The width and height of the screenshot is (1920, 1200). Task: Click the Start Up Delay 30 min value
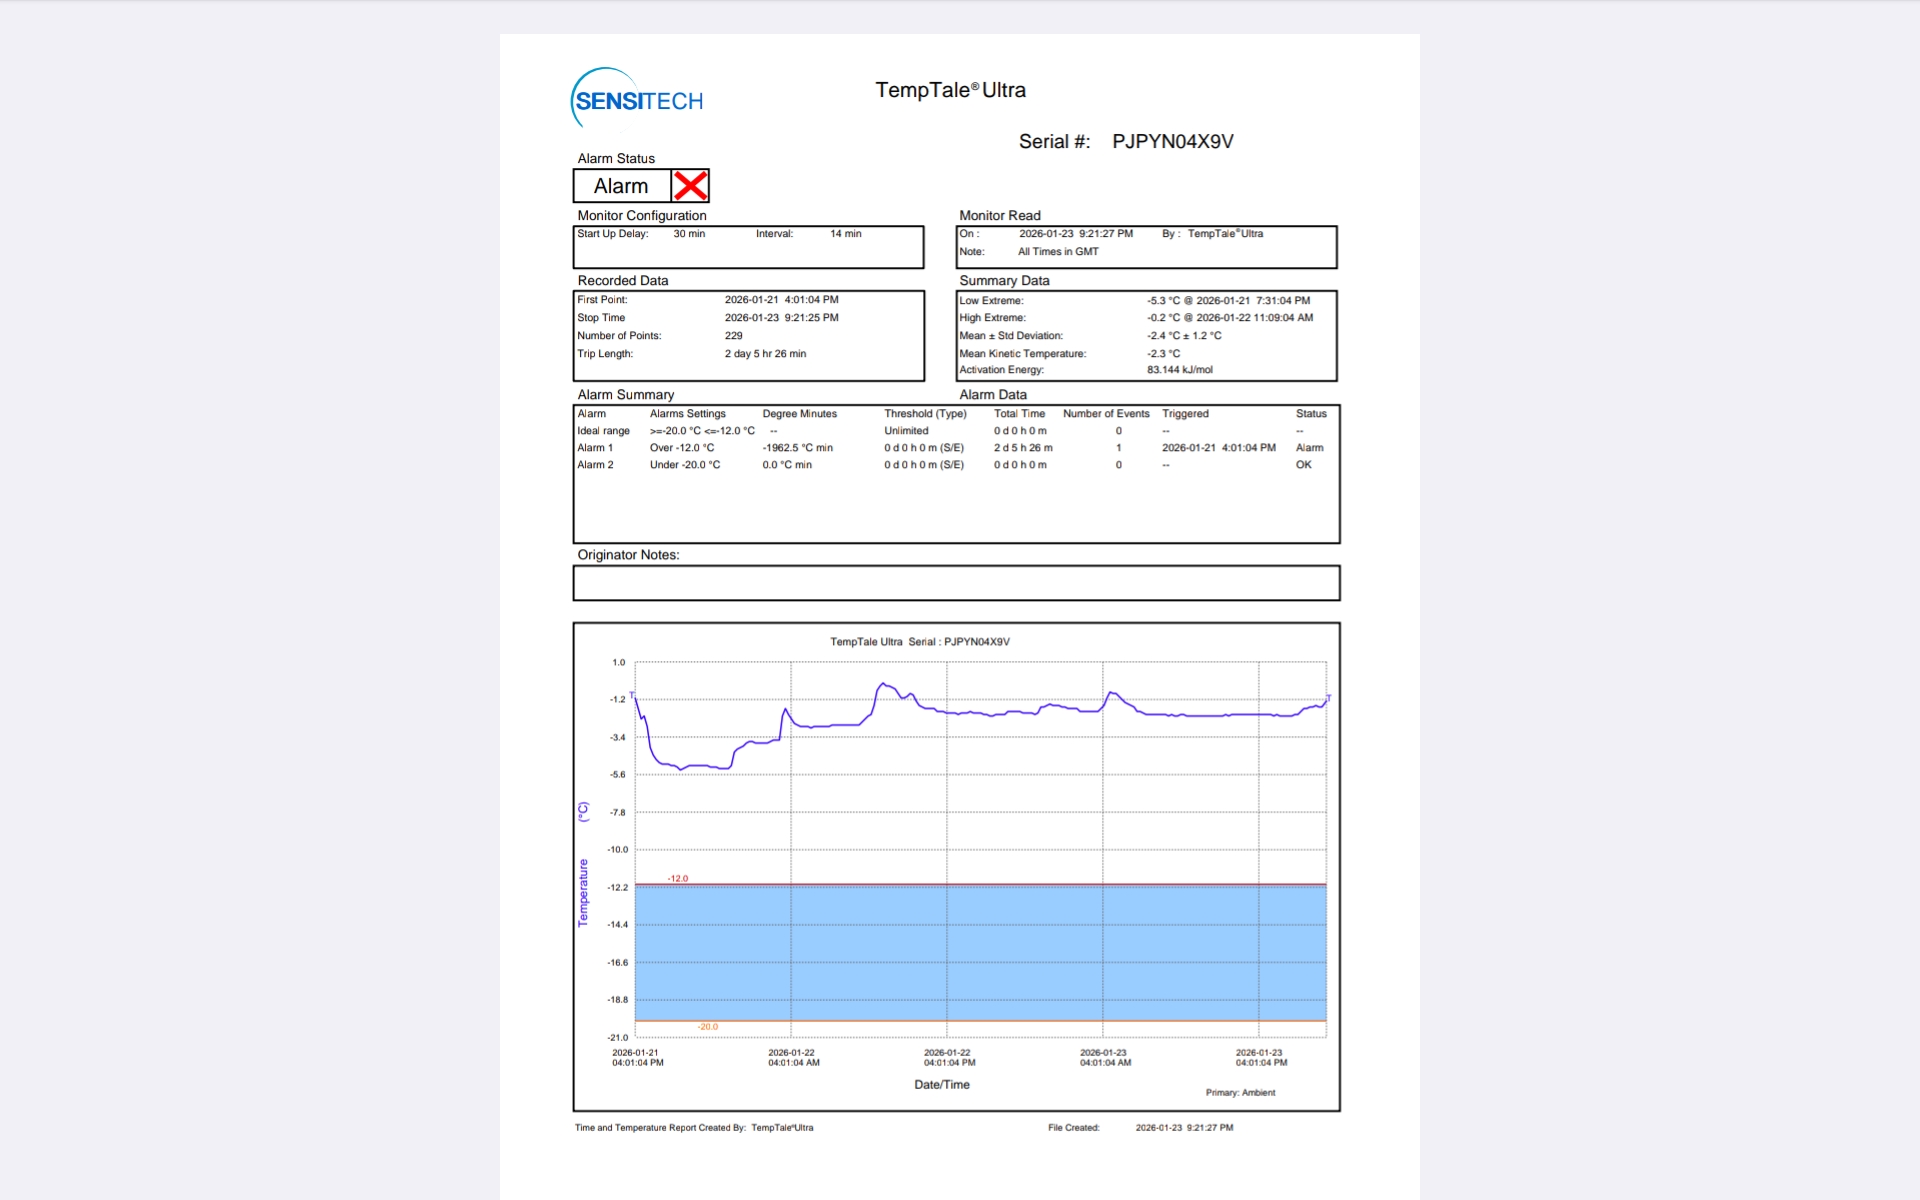click(x=689, y=234)
